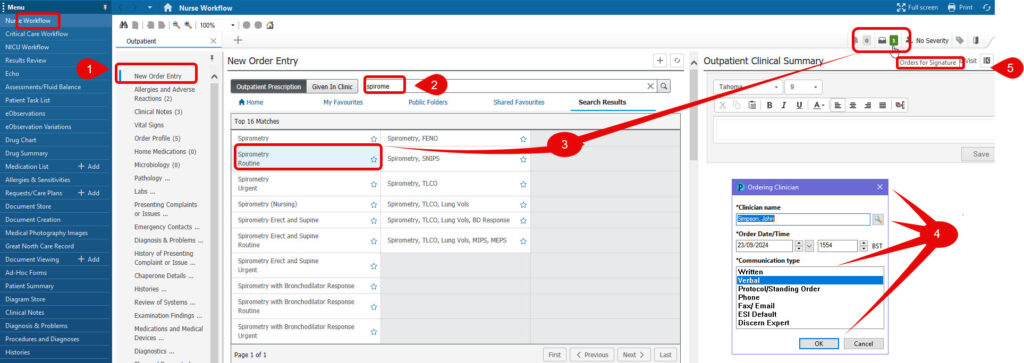Click the pin icon above outpatient menu
The image size is (1024, 363).
point(211,57)
